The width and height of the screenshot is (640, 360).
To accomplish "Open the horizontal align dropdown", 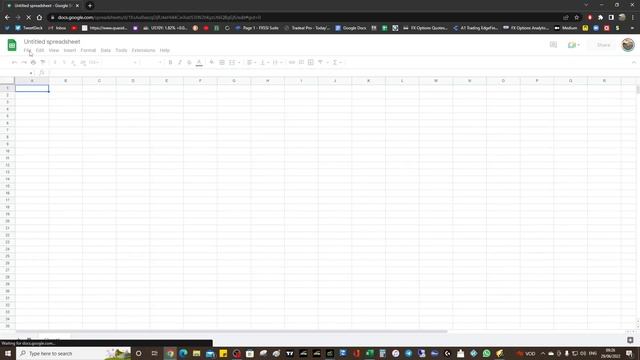I will tap(251, 62).
